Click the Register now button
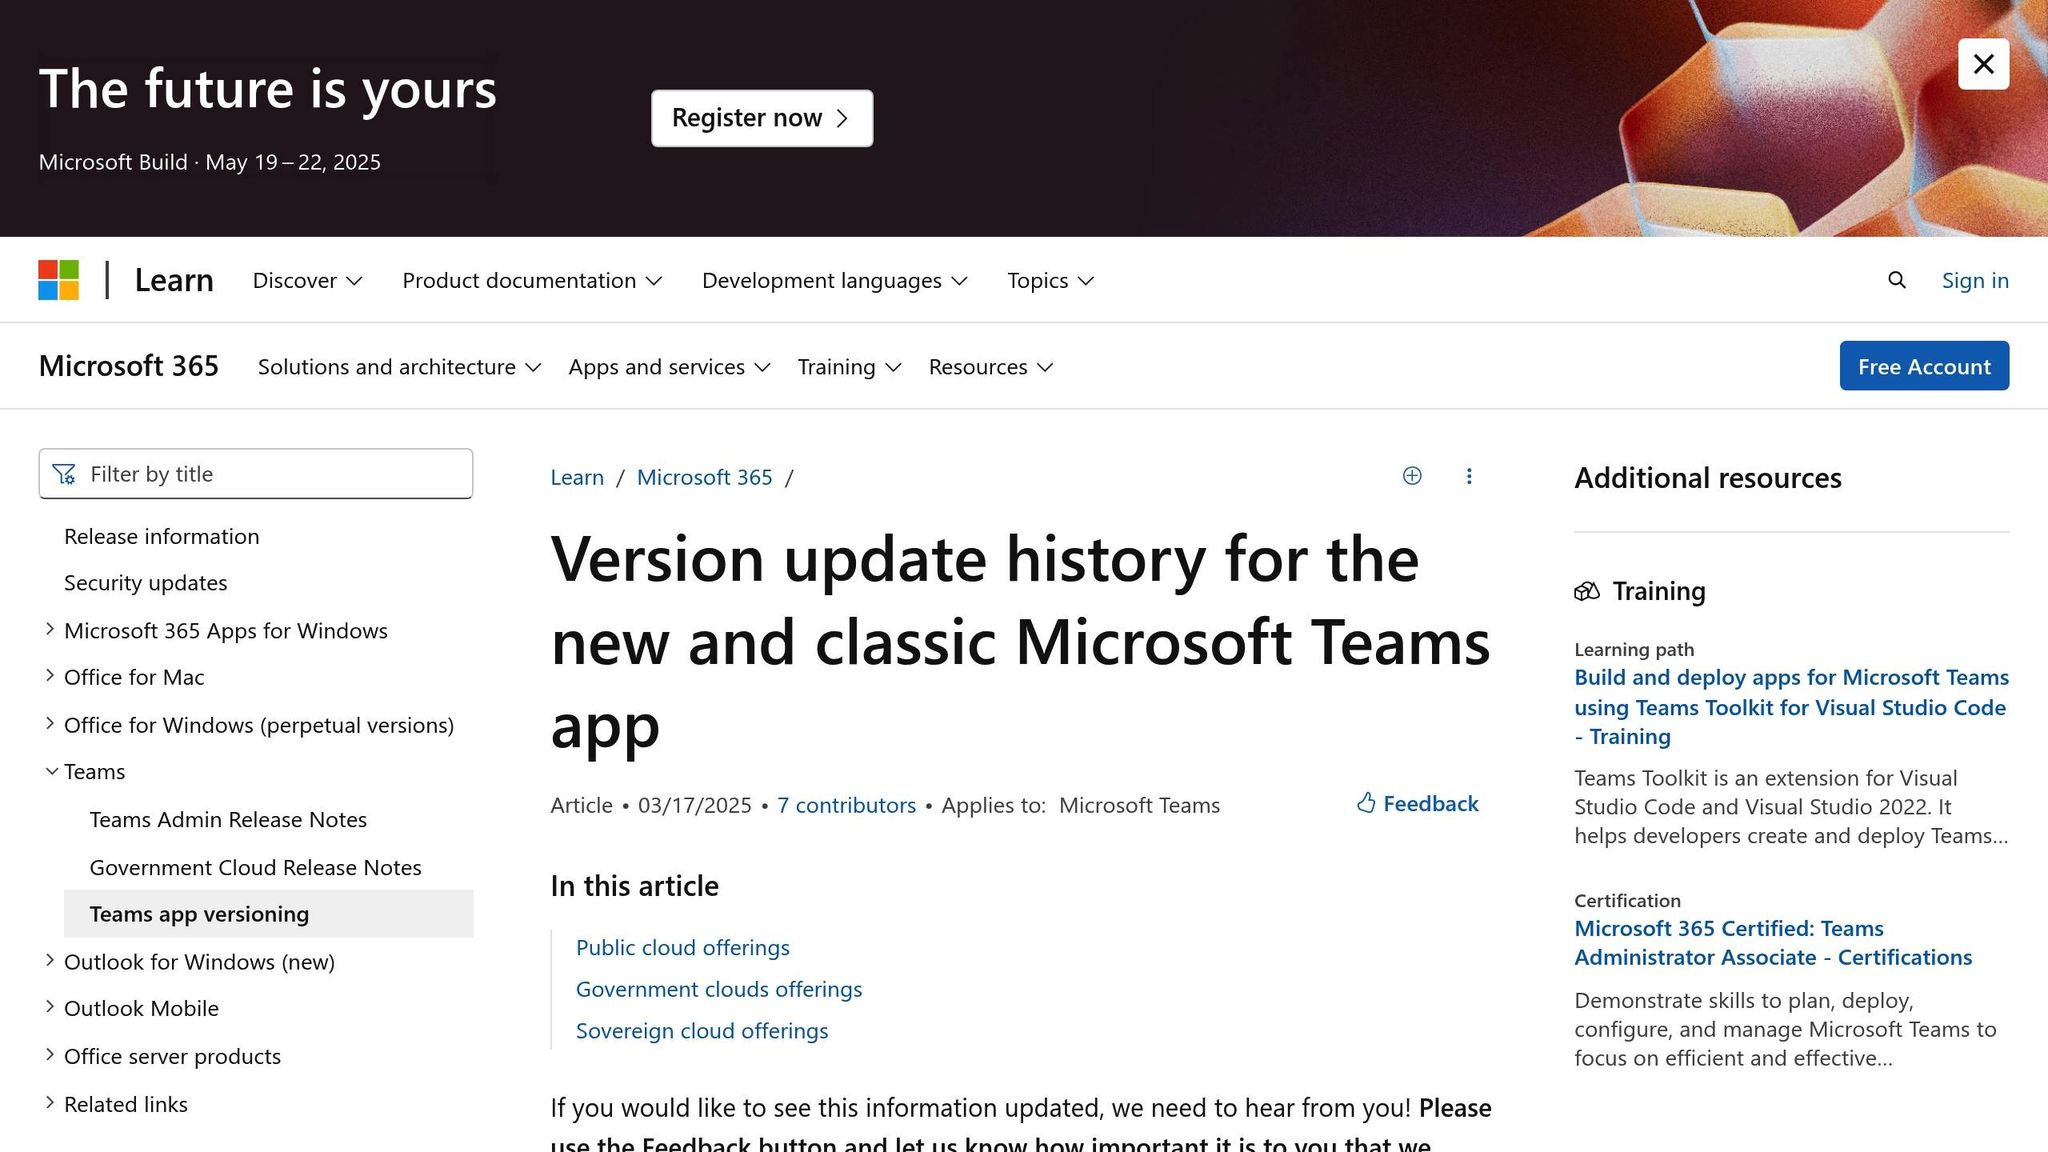The height and width of the screenshot is (1152, 2048). pos(762,118)
